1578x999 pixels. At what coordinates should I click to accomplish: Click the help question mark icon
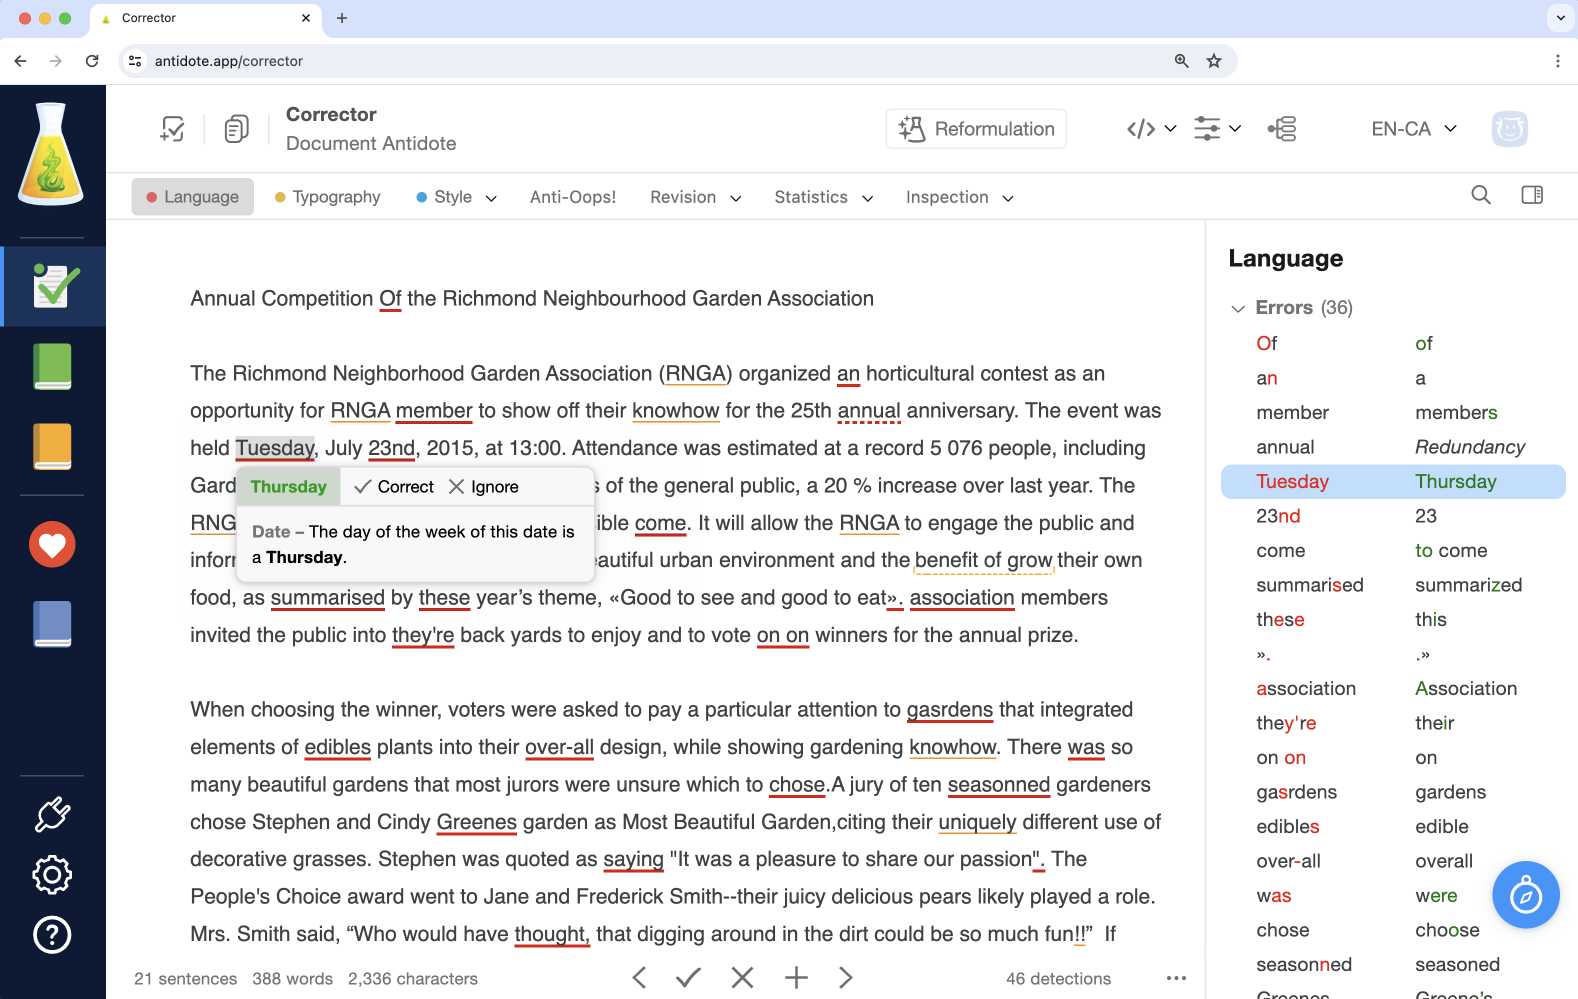coord(52,935)
